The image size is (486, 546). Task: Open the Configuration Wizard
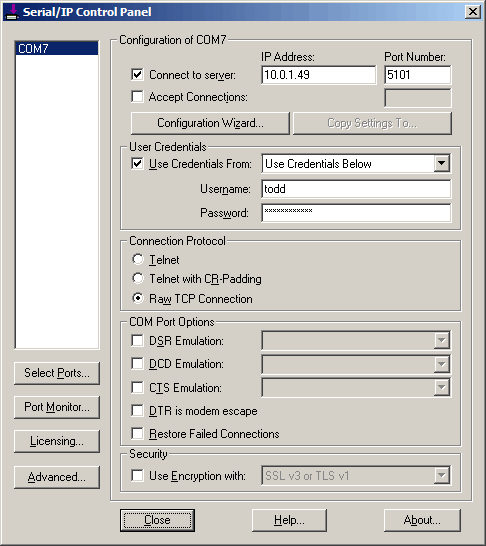point(210,123)
